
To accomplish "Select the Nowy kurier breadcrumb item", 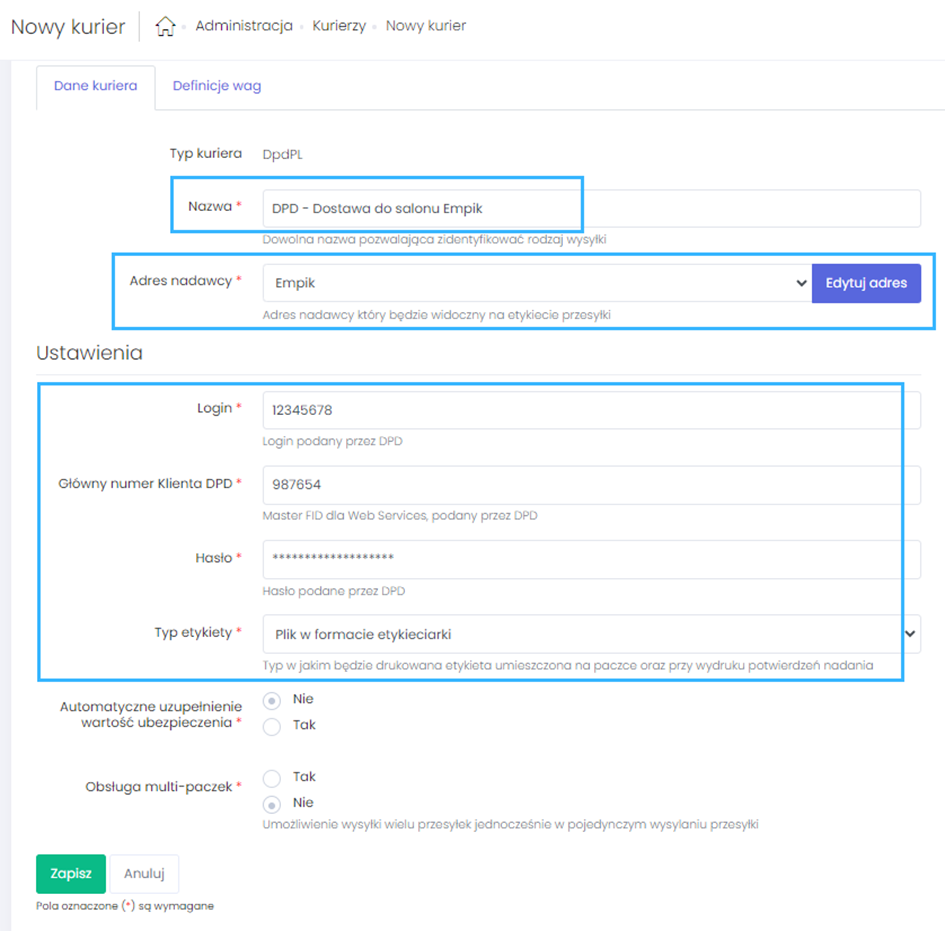I will click(425, 26).
